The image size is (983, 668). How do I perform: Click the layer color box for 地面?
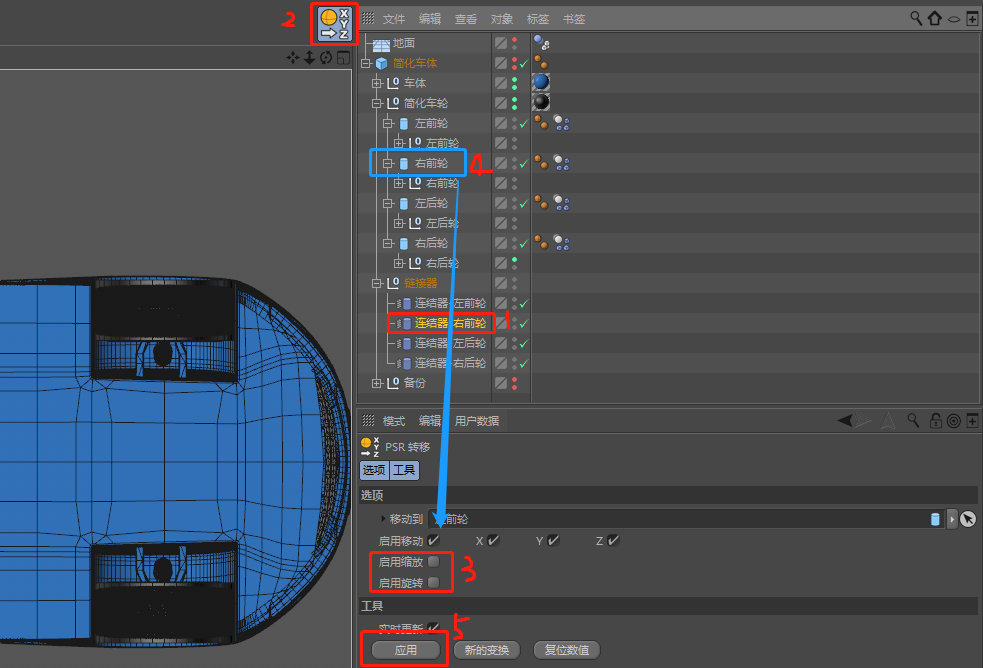pos(500,43)
